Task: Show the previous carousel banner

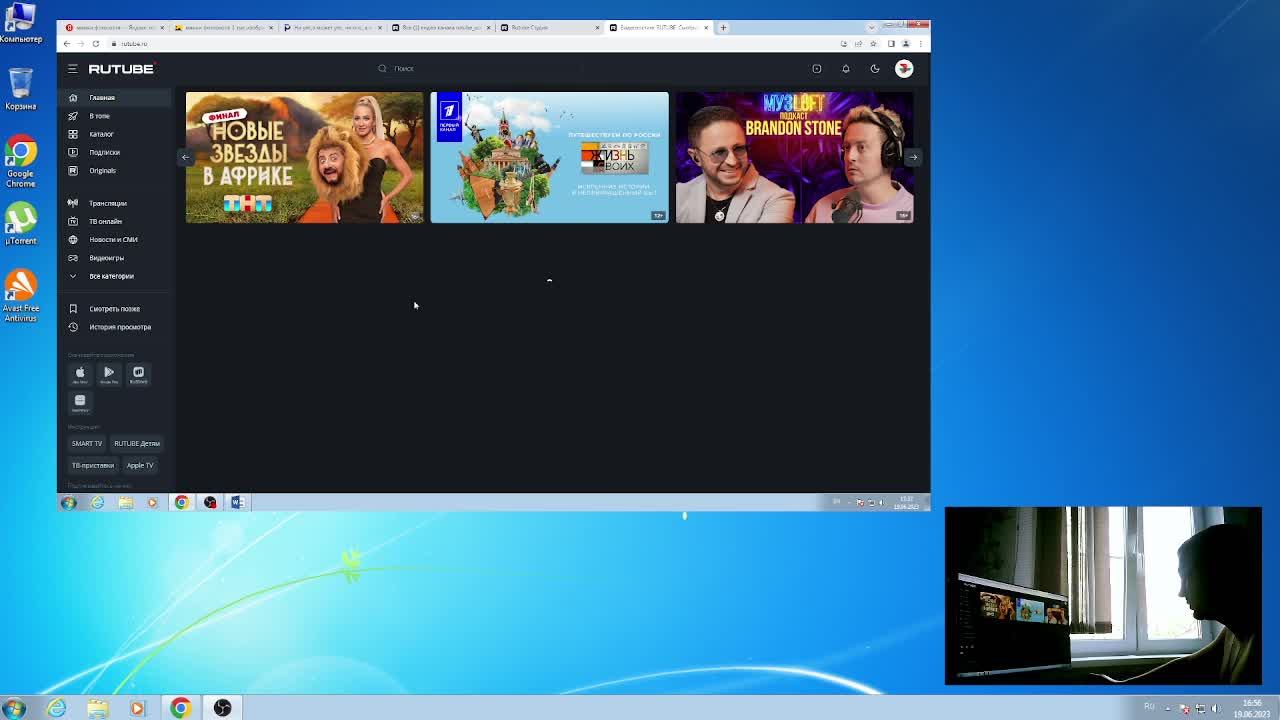Action: (x=185, y=157)
